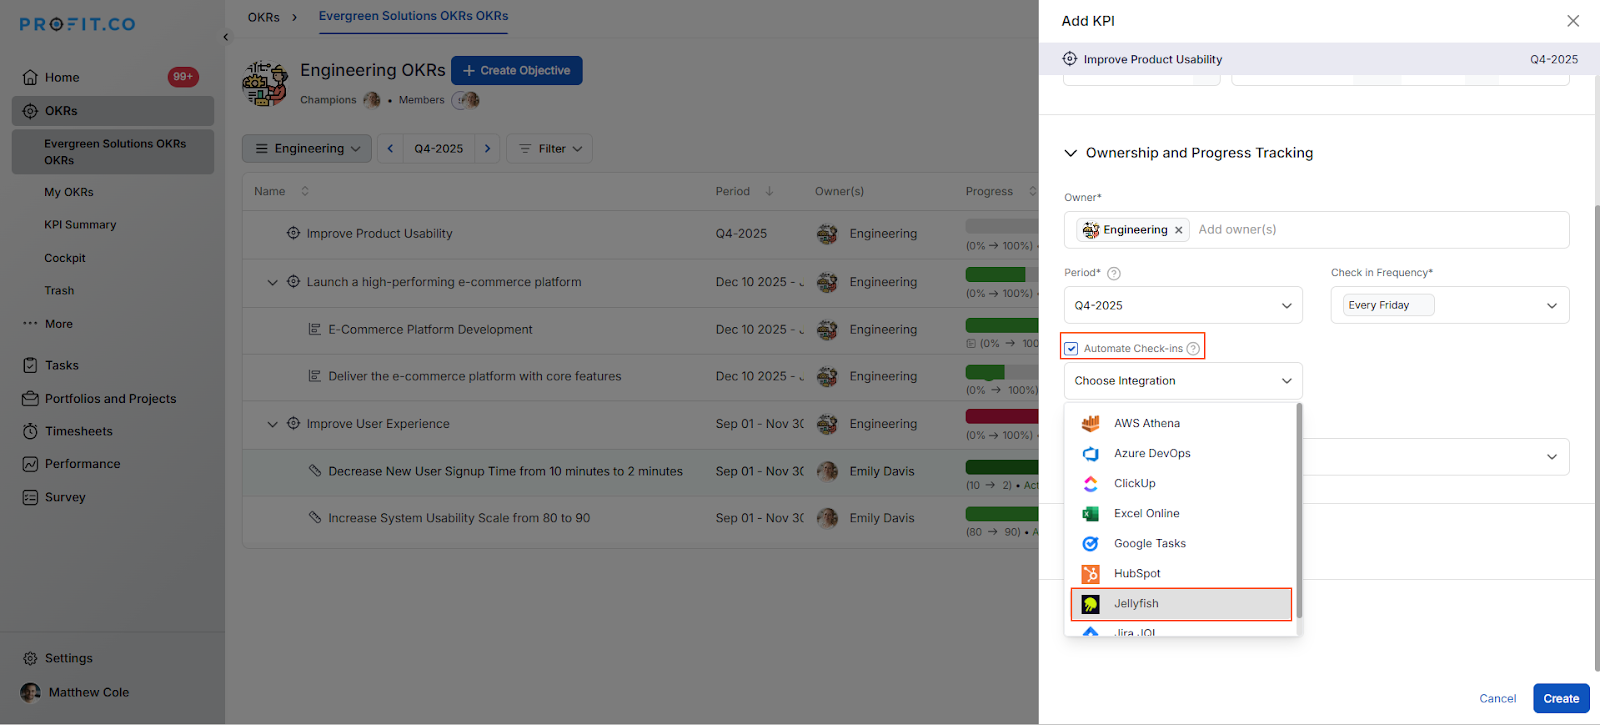
Task: Collapse Launch a high-performing e-commerce platform row
Action: pyautogui.click(x=272, y=283)
